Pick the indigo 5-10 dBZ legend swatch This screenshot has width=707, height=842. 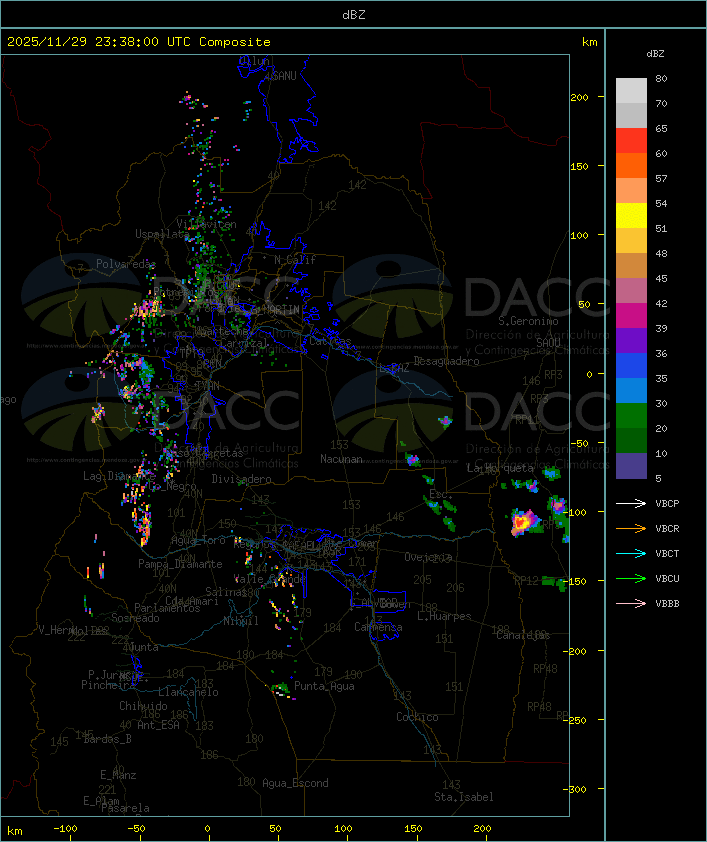631,466
